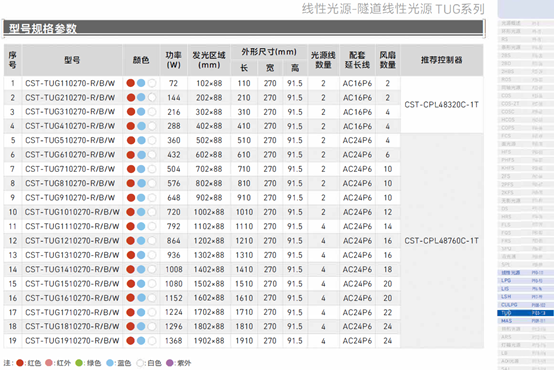Click the 线性光源-隧道线性光源 TUG系列 page title
Viewport: 554px width, 370px height.
click(393, 9)
